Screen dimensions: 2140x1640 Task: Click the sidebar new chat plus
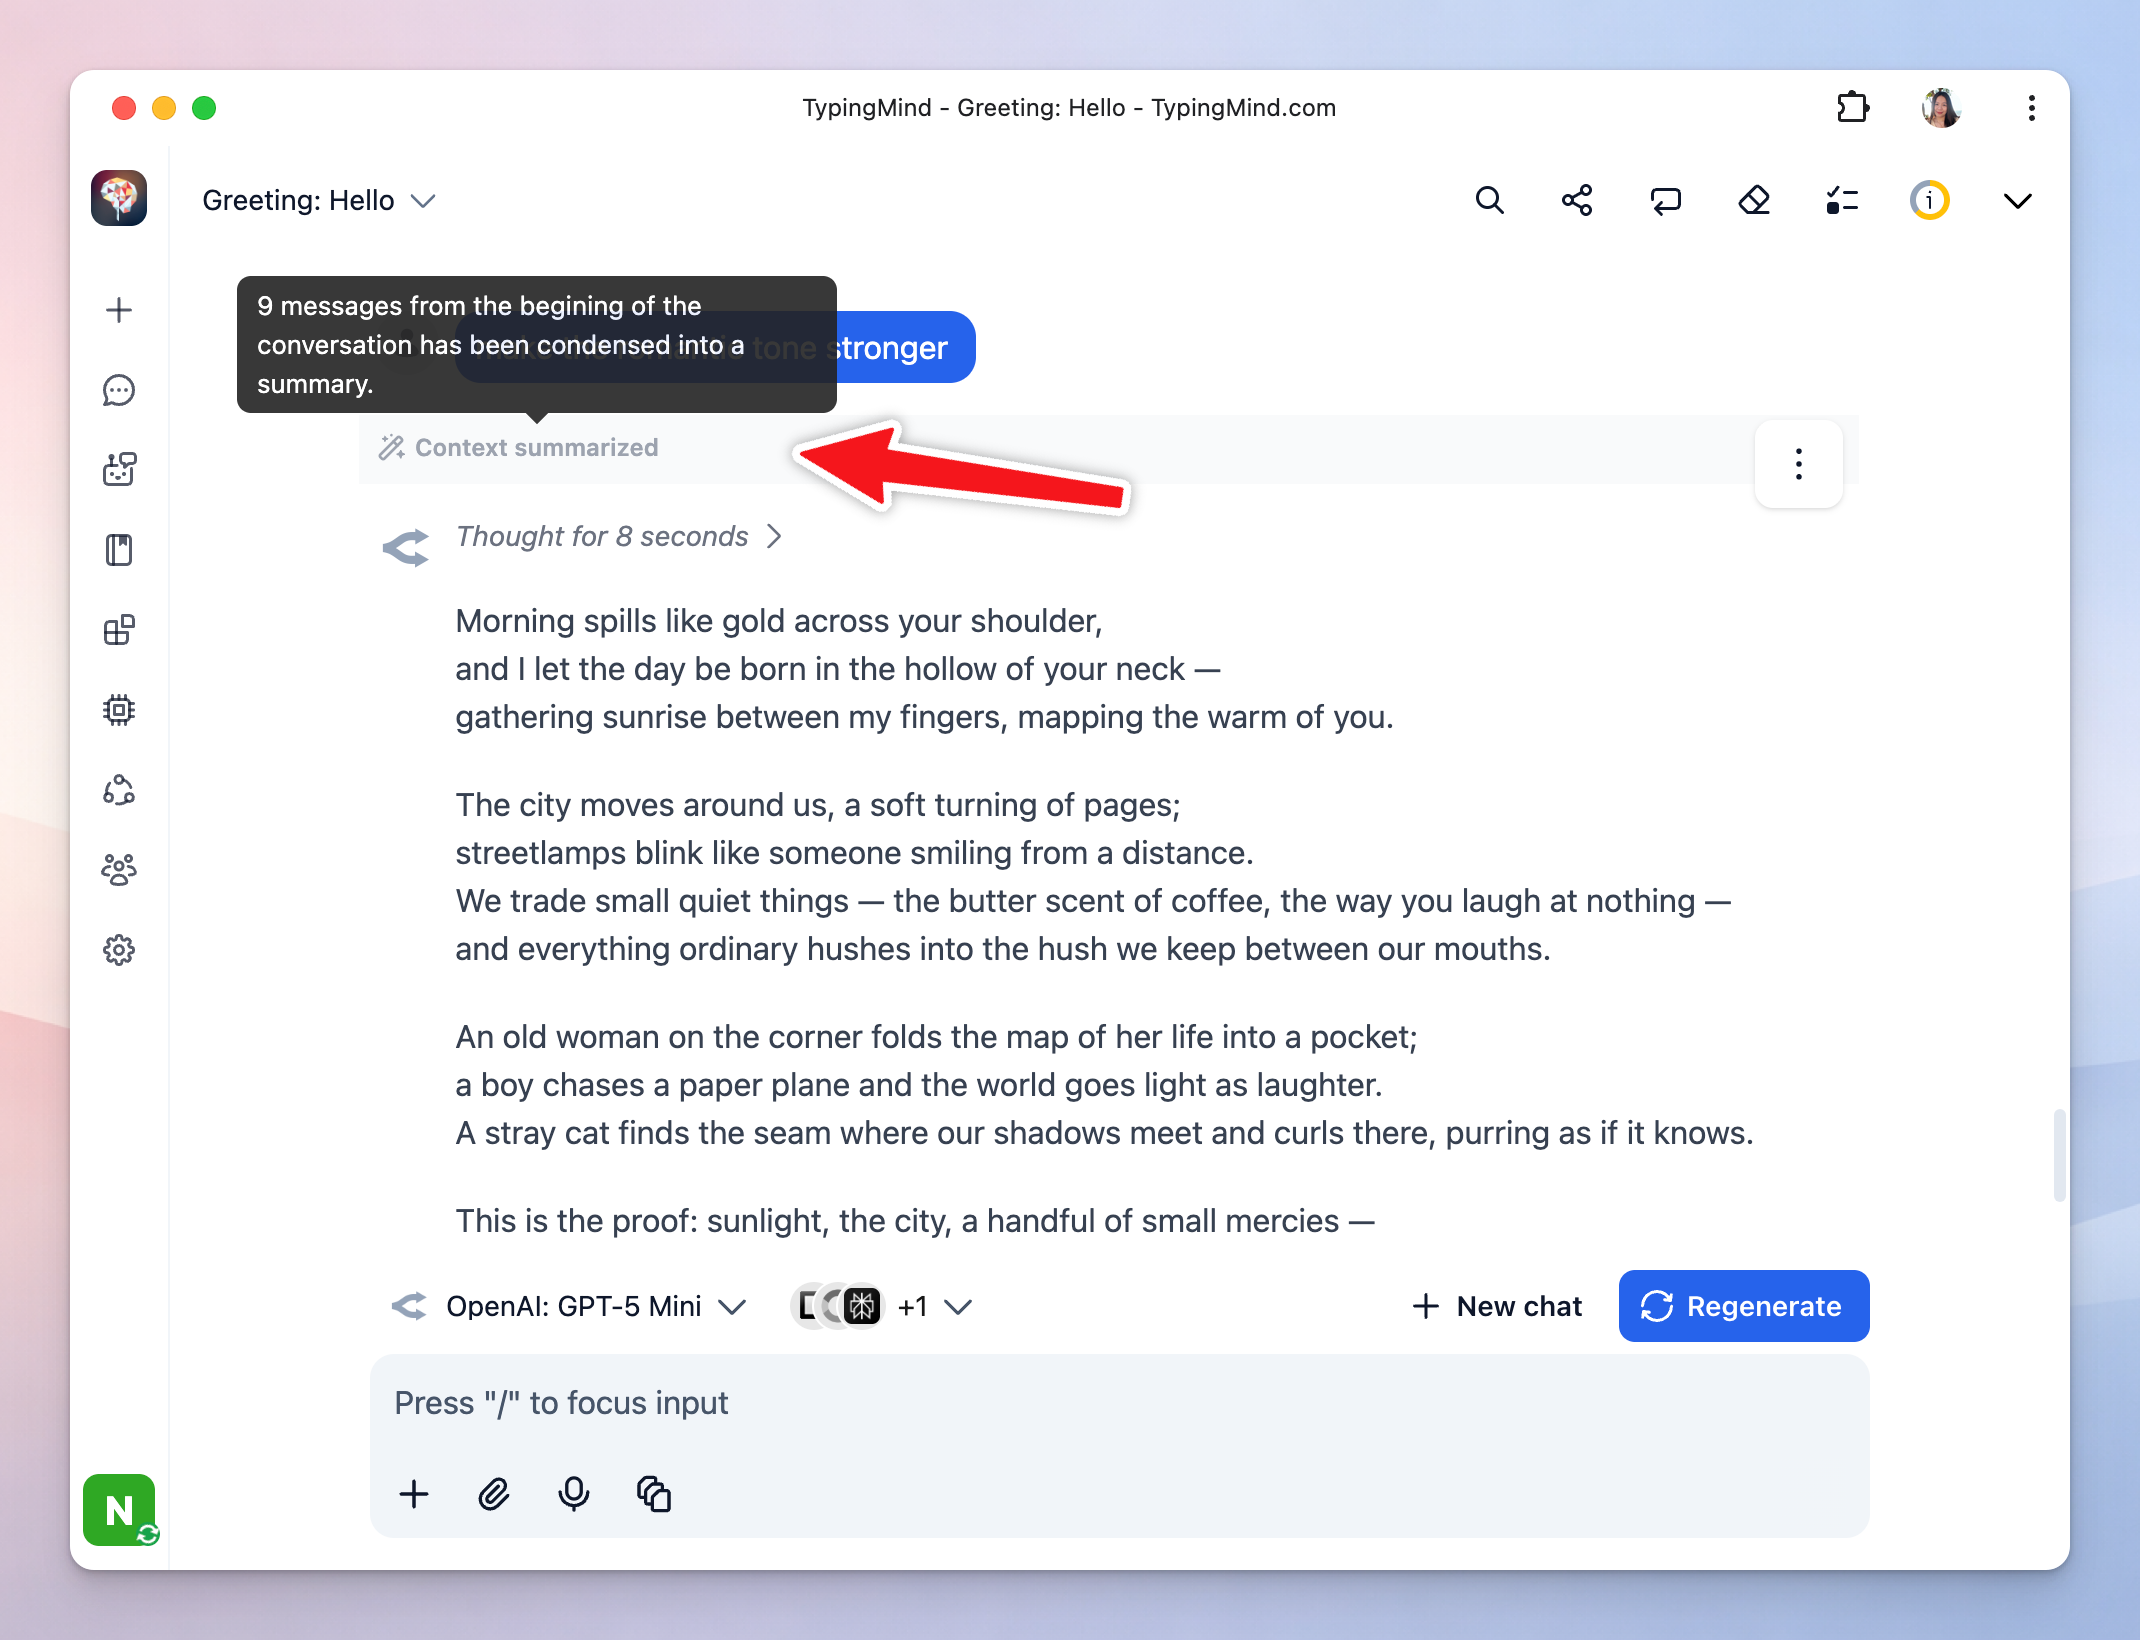[119, 310]
